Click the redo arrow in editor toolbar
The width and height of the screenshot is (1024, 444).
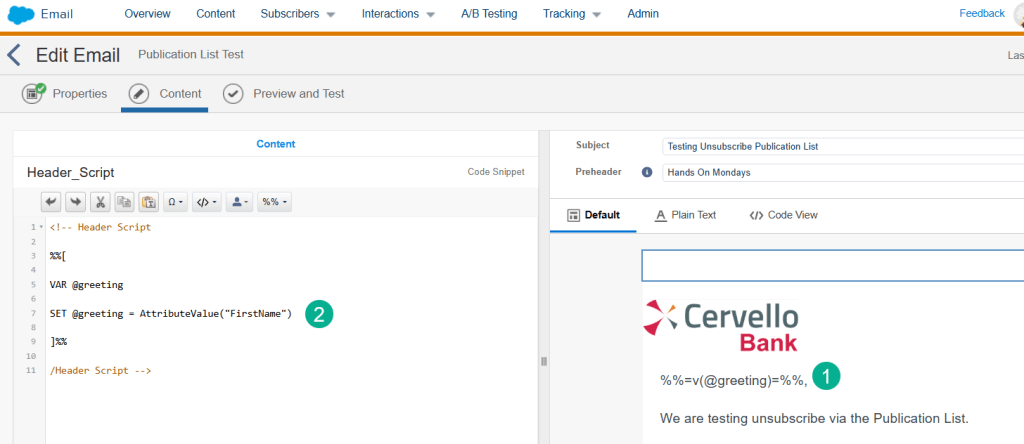(76, 202)
